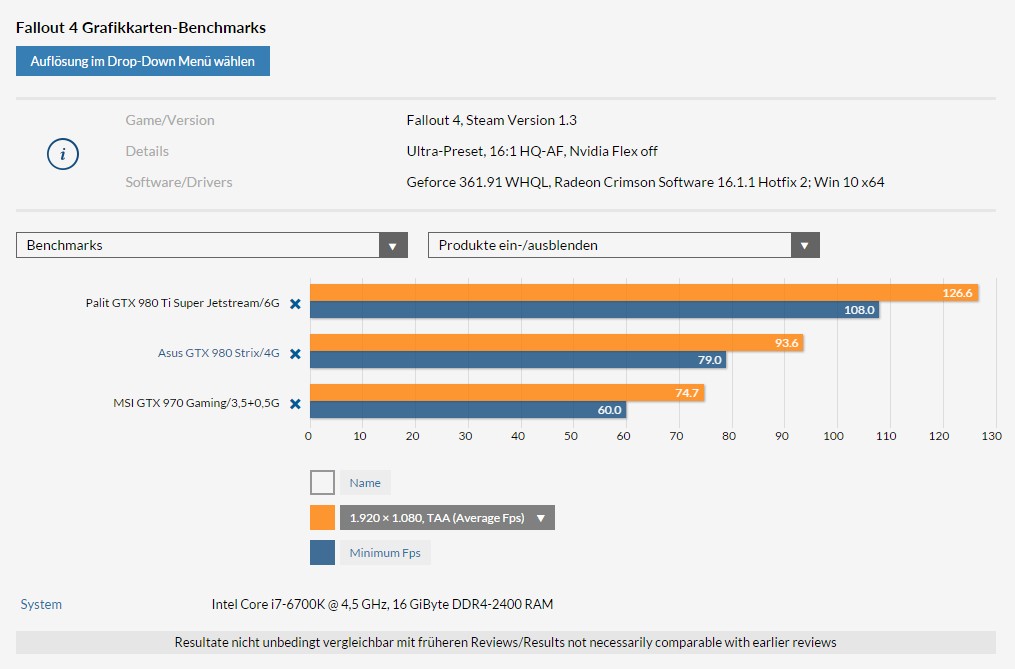Click Auflösung im Drop-Down Menü wählen button
Screen dimensions: 1015x669
[x=143, y=61]
